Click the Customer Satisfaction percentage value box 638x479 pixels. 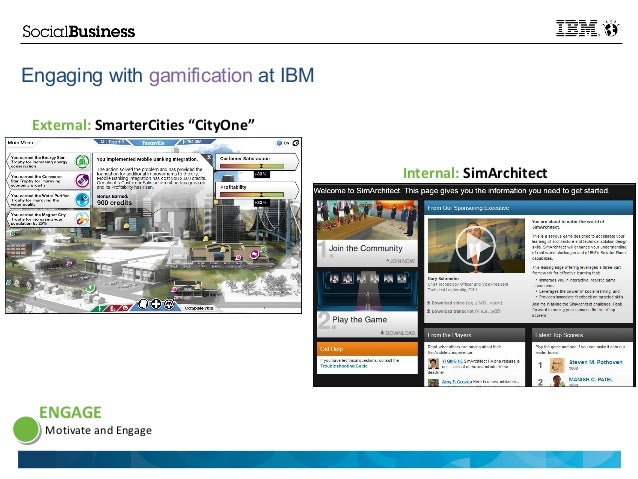[x=261, y=174]
